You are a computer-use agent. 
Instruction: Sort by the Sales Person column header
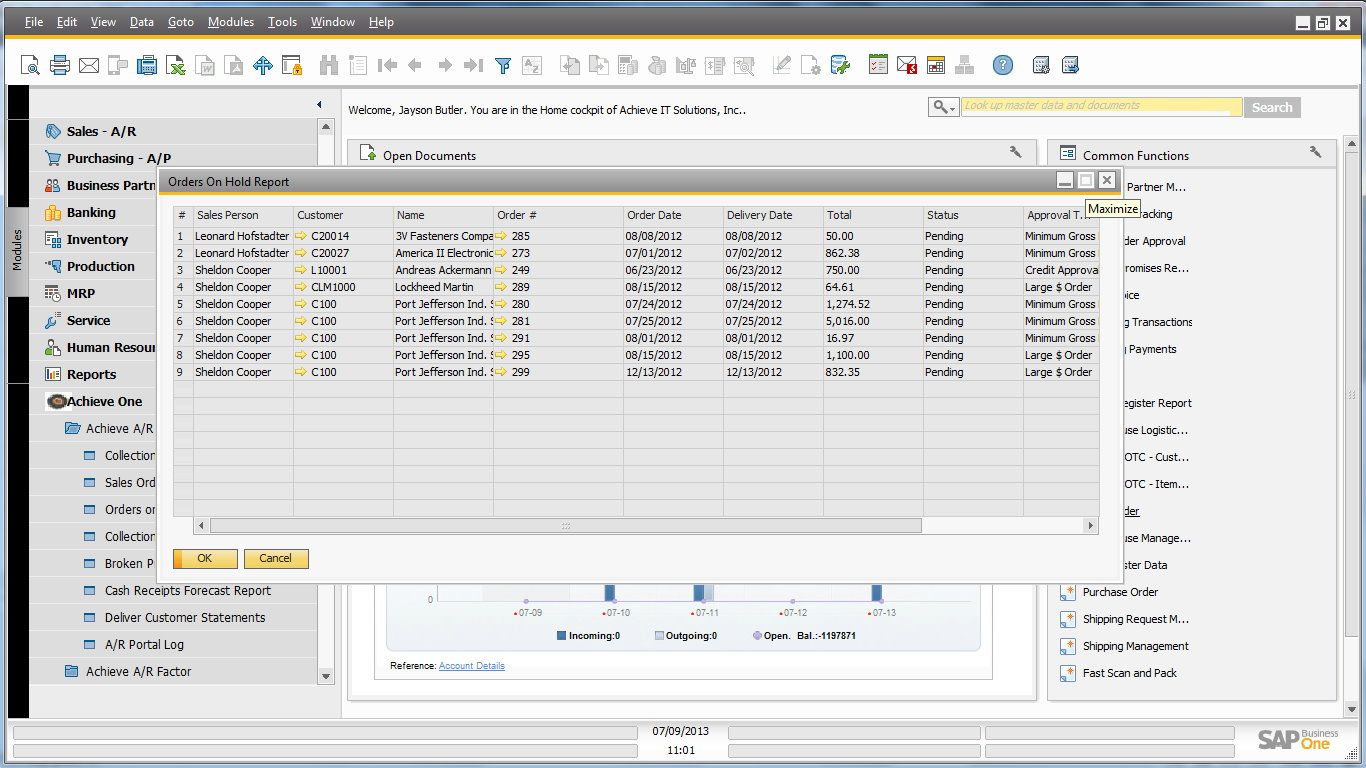243,215
